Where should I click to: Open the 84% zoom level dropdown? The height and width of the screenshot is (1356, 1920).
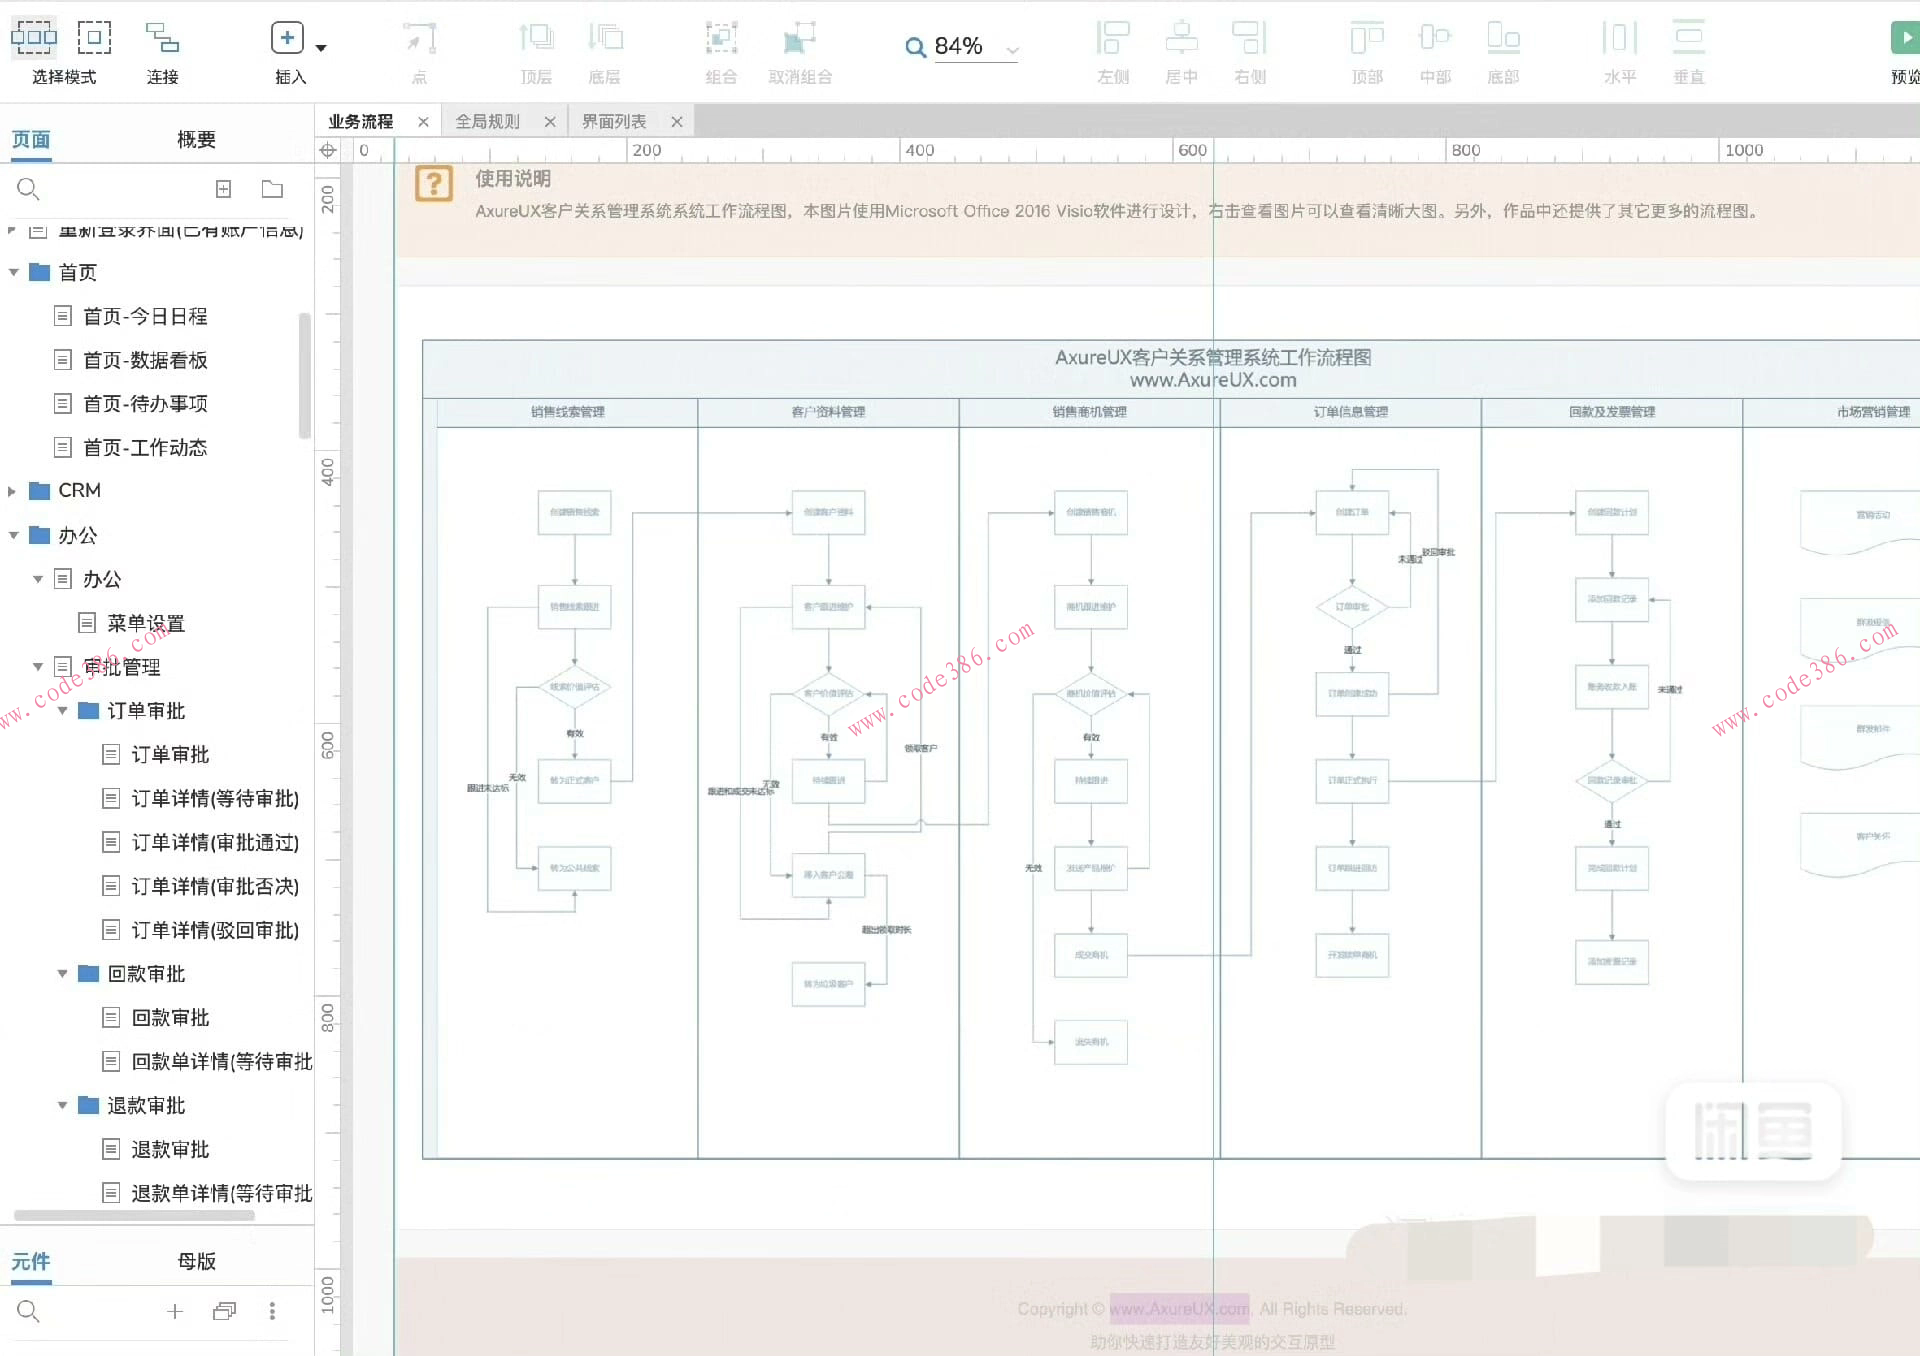coord(1012,49)
